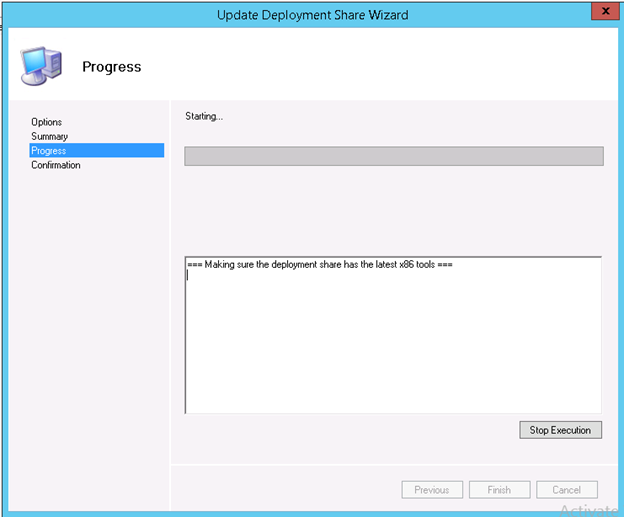Select the Options step in sidebar

pos(46,122)
